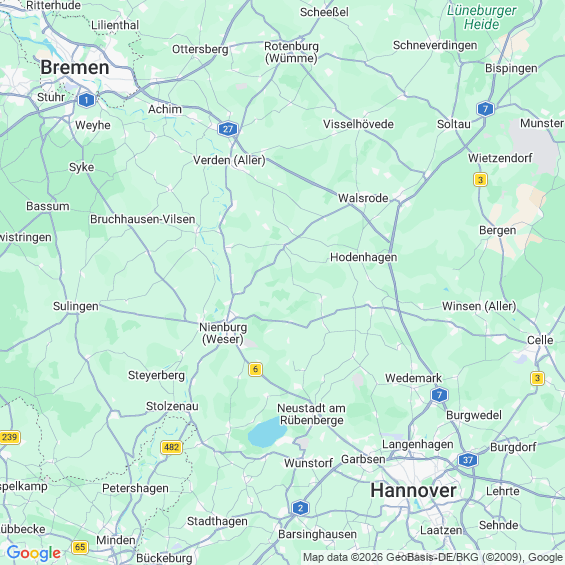Select the Nienburg (Weser) label

223,333
